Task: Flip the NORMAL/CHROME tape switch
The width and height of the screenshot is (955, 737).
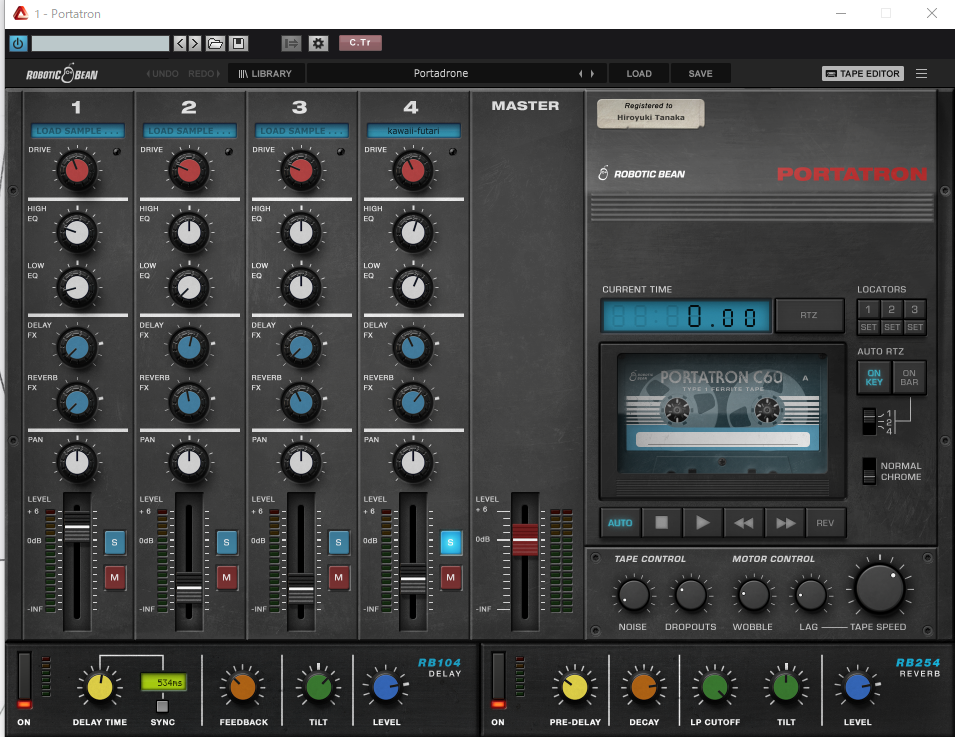Action: tap(869, 471)
